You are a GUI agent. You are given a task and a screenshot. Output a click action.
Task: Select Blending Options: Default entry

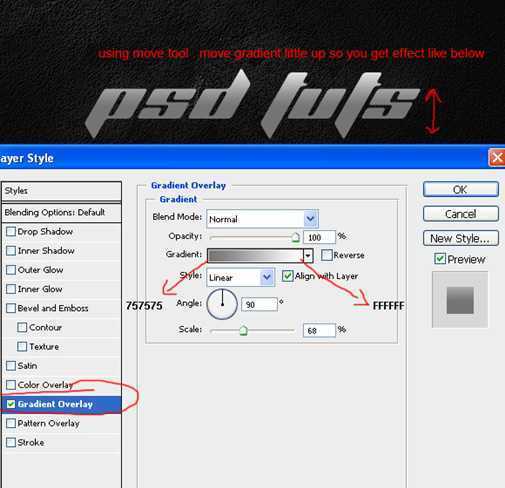(61, 212)
